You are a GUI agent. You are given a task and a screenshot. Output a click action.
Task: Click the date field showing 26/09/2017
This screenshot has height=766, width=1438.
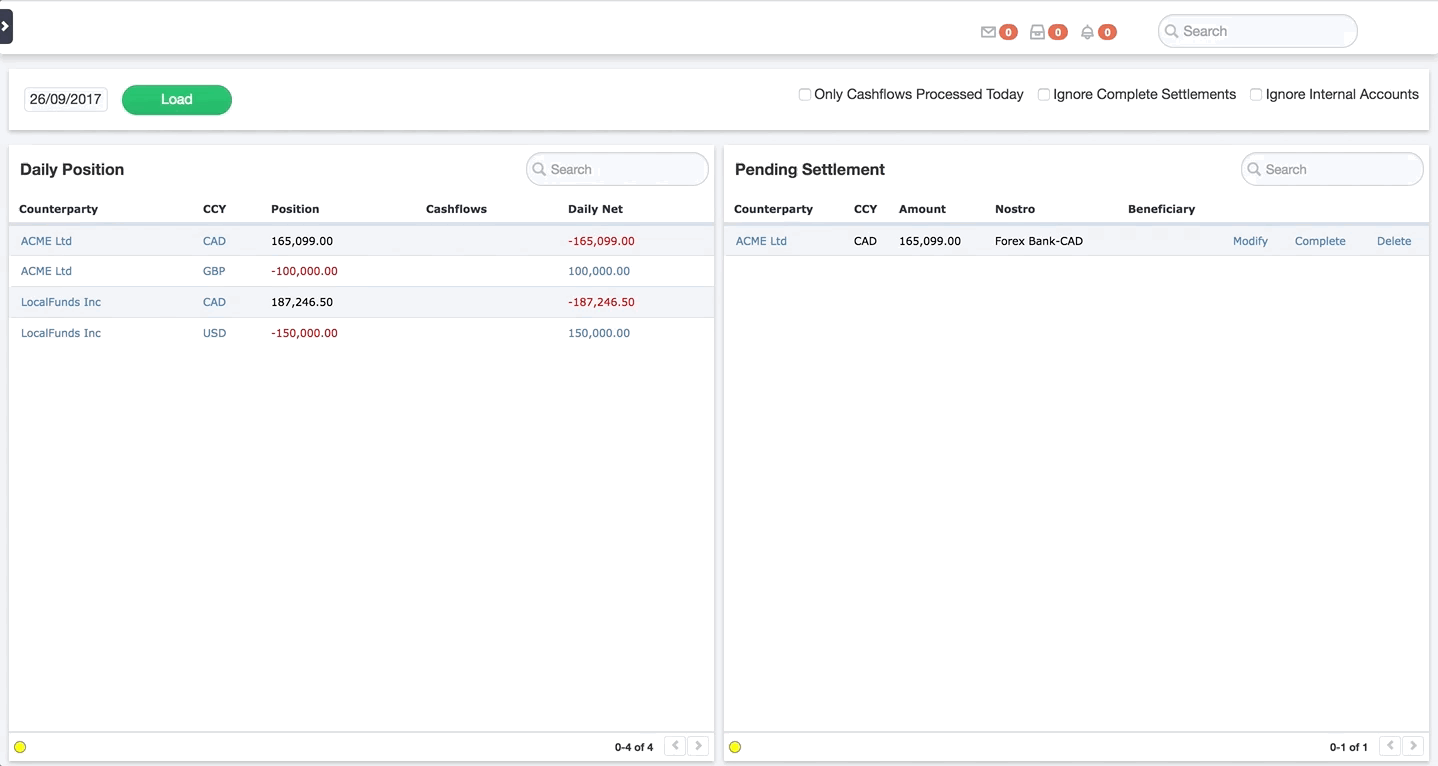66,99
